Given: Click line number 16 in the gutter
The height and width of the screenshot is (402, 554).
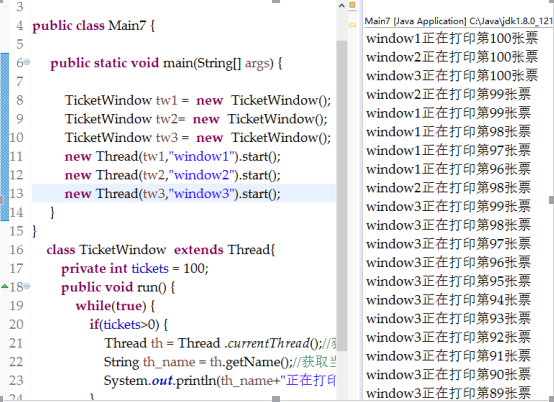Looking at the screenshot, I should [16, 250].
